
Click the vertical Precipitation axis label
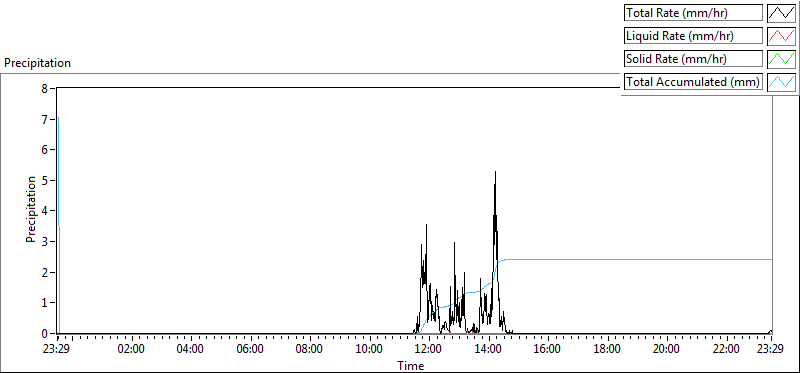click(x=32, y=209)
